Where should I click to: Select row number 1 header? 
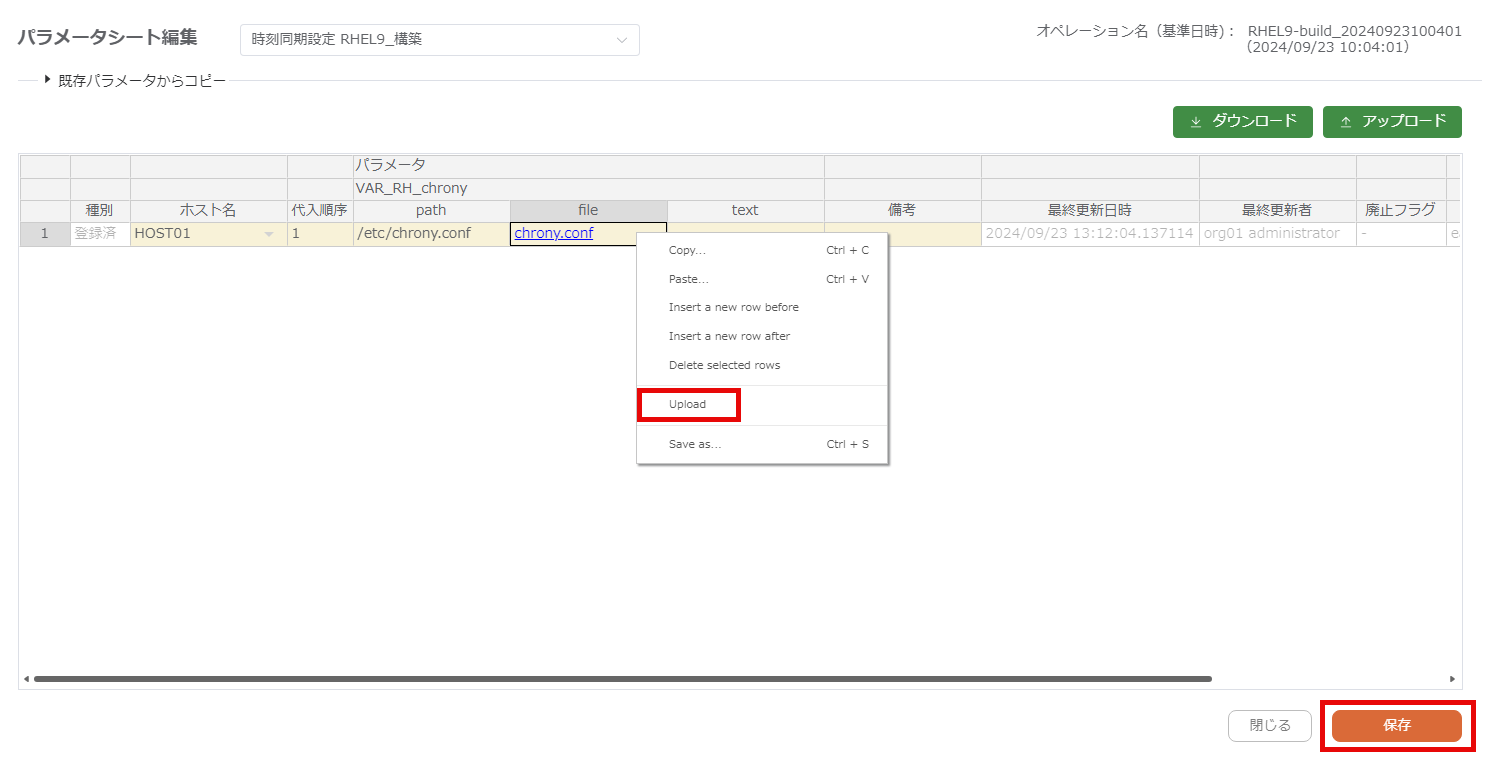point(44,233)
